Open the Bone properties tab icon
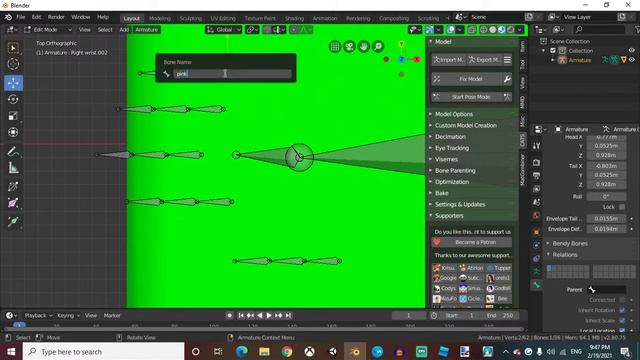640x360 pixels. tap(537, 284)
